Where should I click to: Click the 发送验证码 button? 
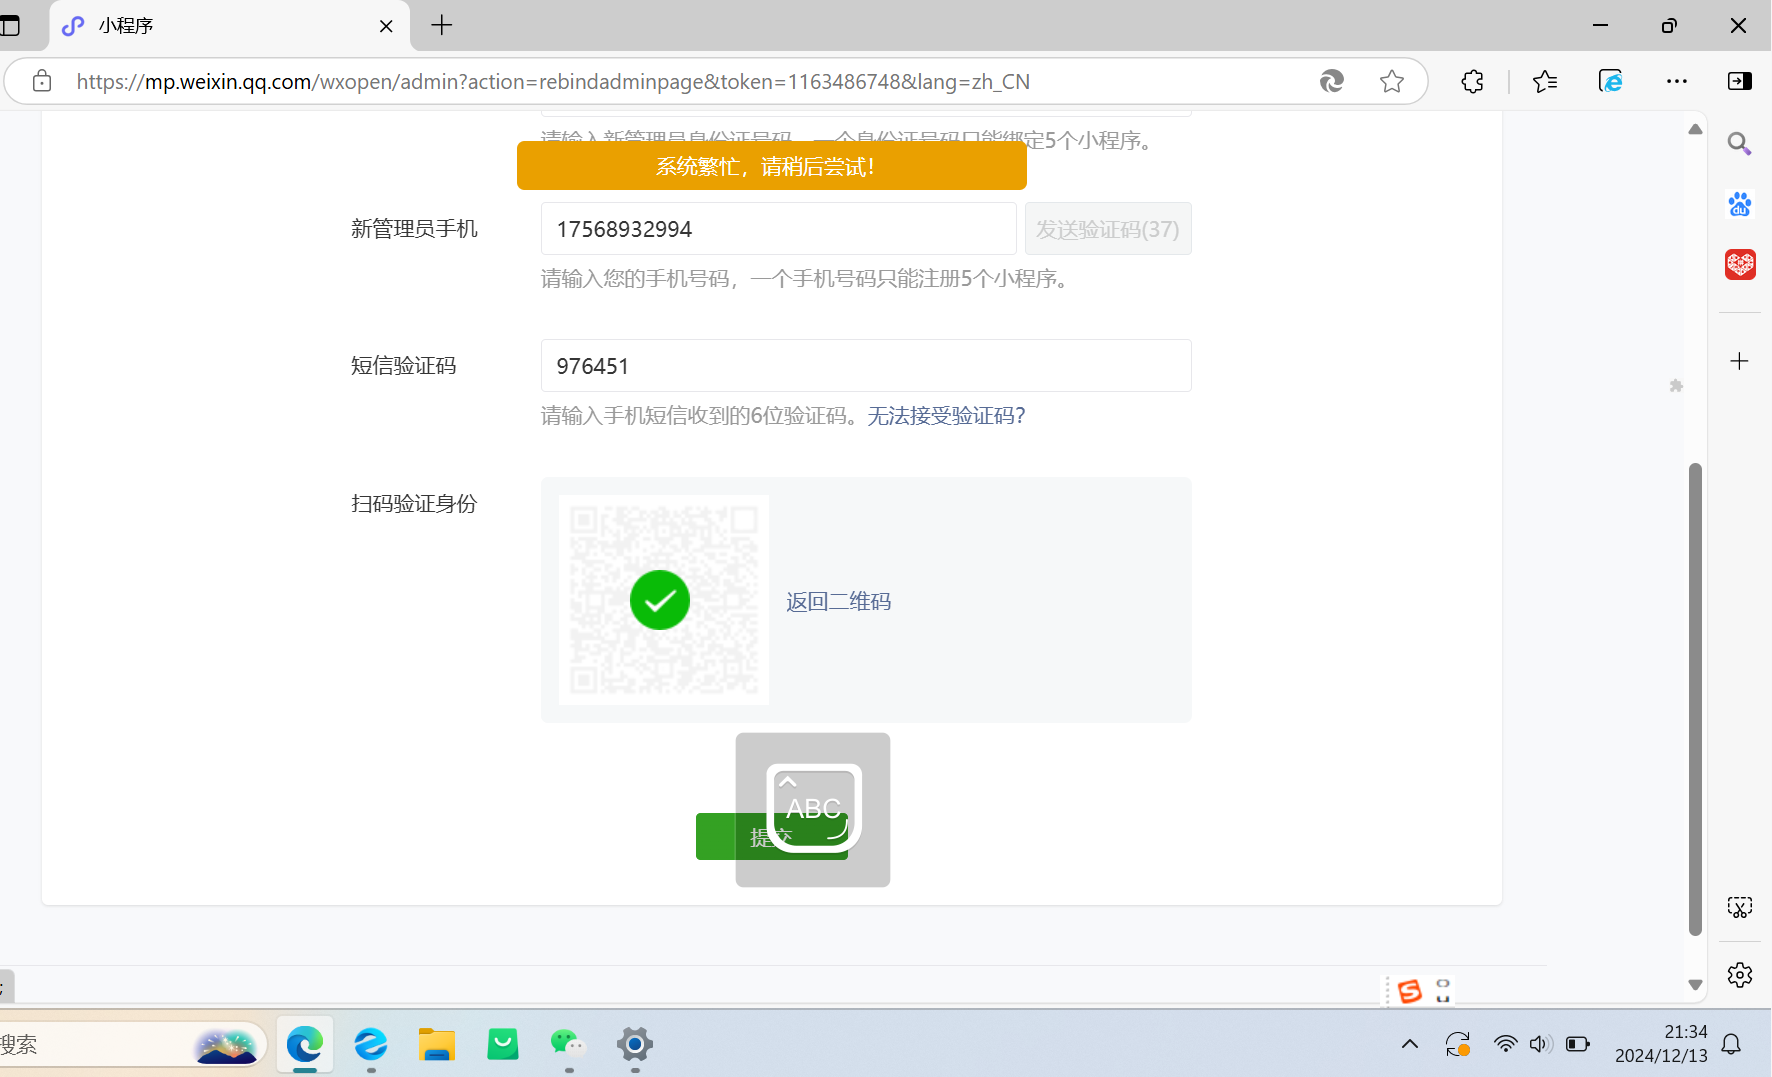[x=1108, y=229]
